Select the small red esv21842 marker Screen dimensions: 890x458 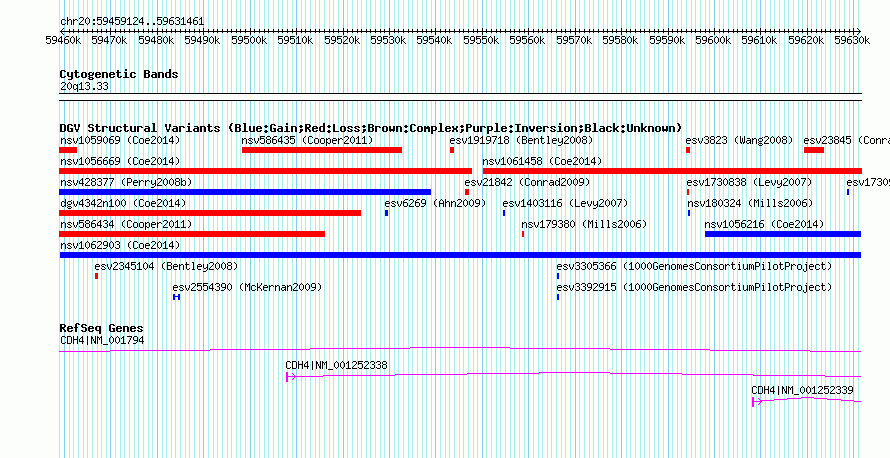pyautogui.click(x=467, y=192)
